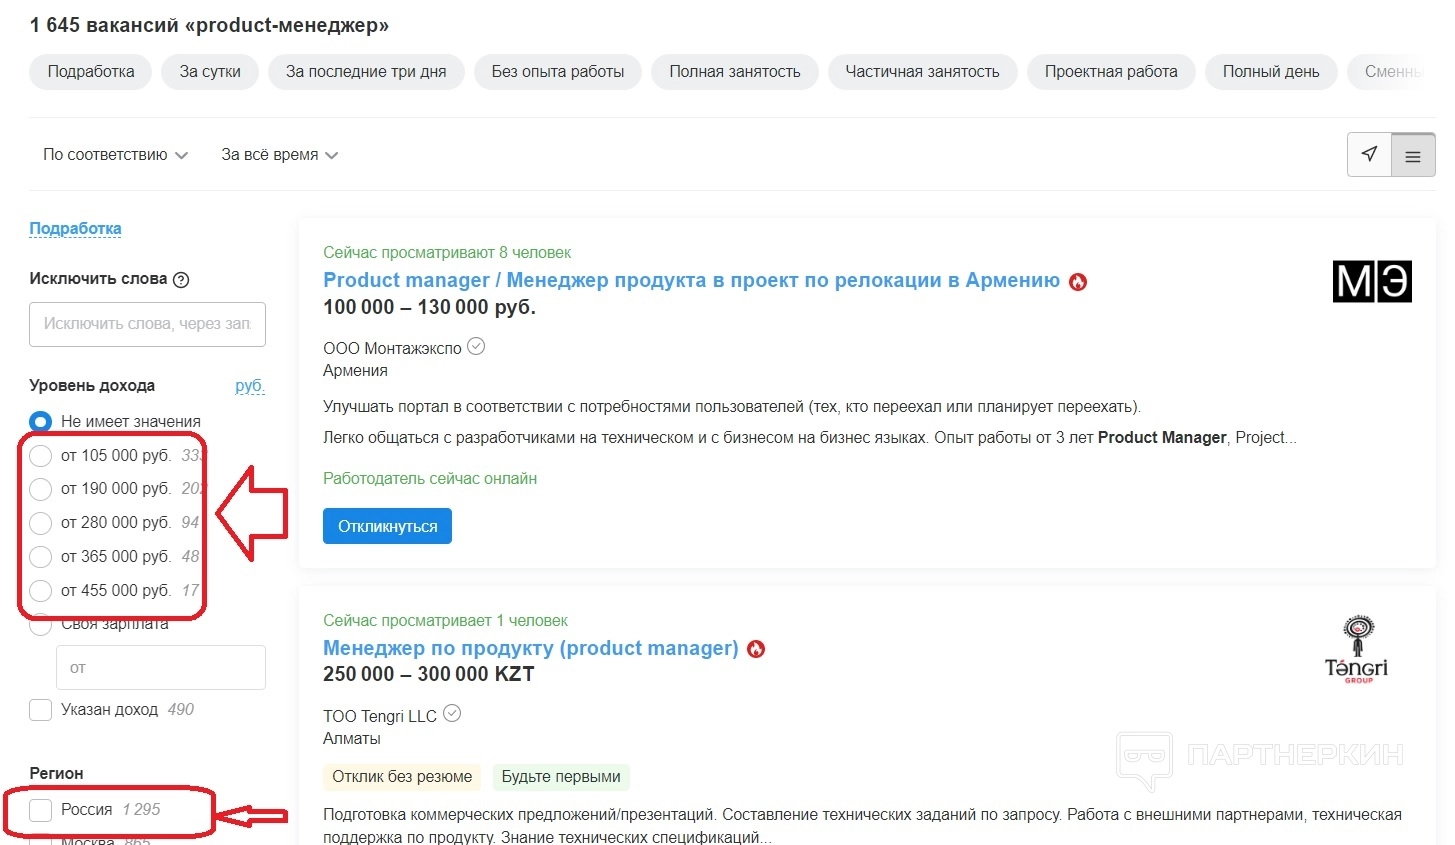Check the Указан доход checkbox
1455x845 pixels.
coord(41,710)
